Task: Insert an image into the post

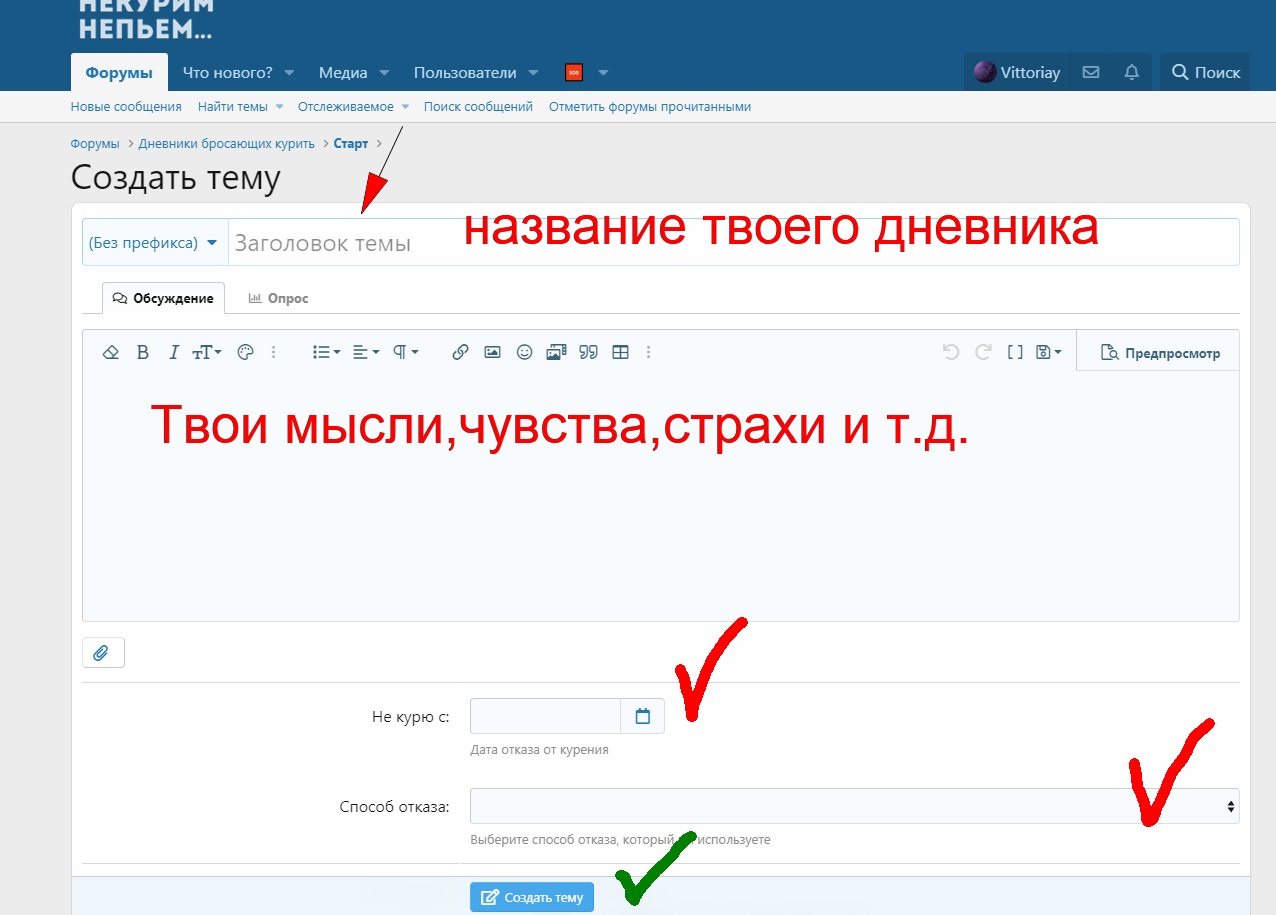Action: tap(492, 351)
